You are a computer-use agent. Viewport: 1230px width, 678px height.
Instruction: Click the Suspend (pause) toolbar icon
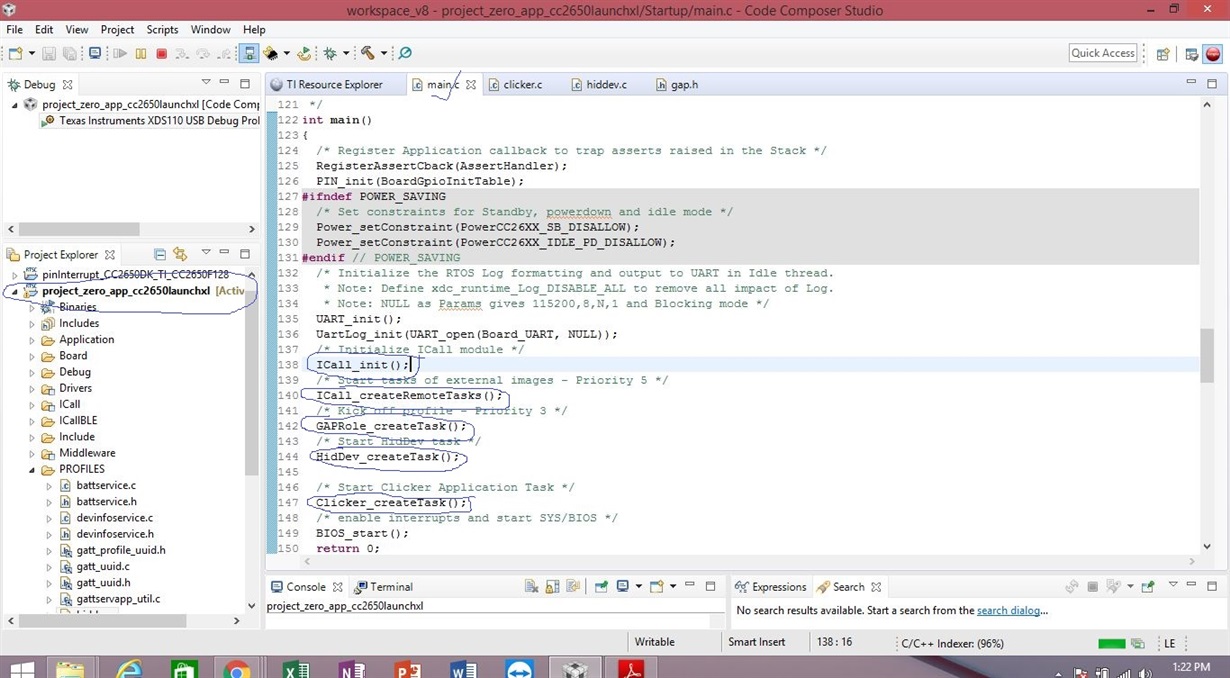click(141, 53)
